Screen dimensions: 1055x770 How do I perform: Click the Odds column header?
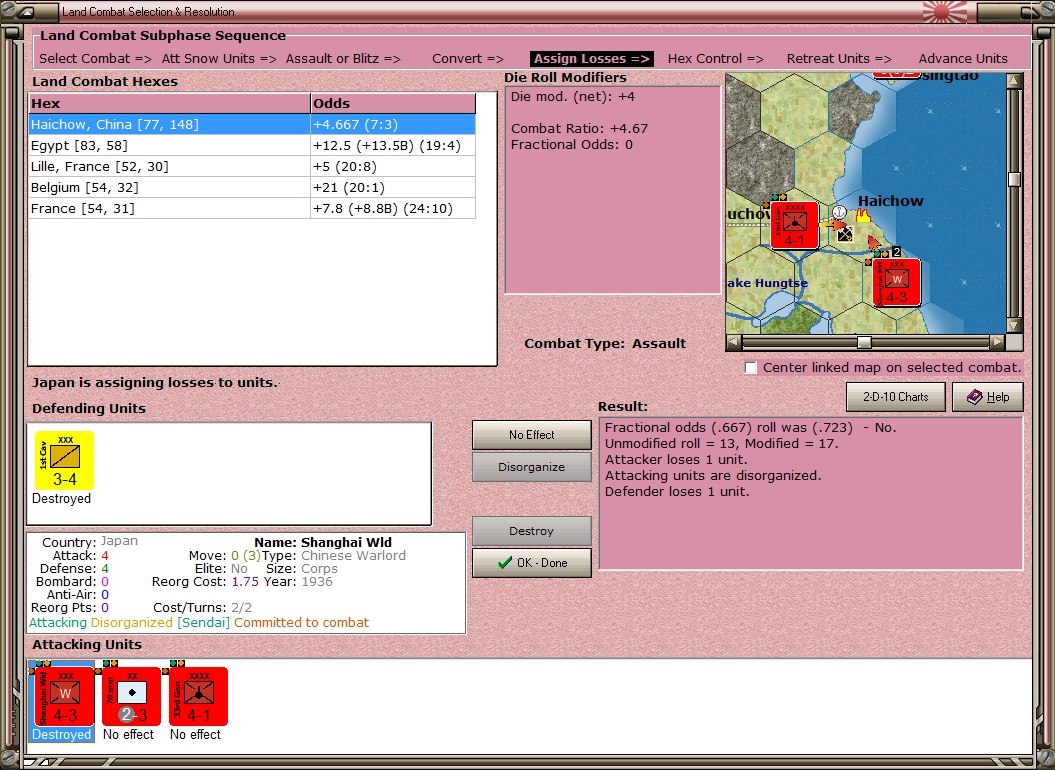click(393, 104)
